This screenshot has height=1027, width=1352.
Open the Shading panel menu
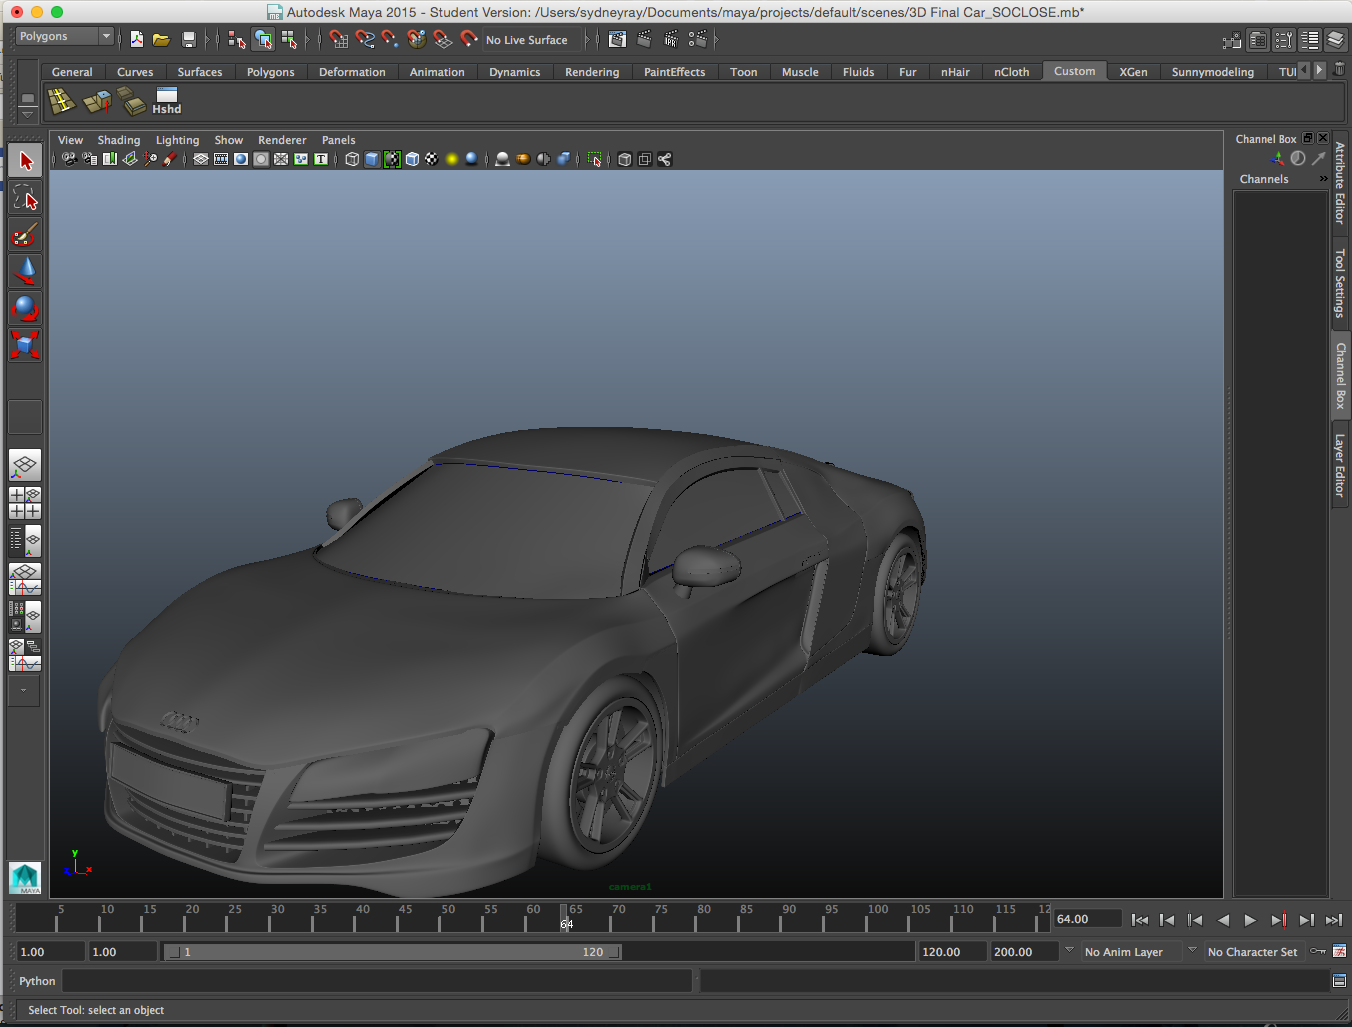[119, 140]
